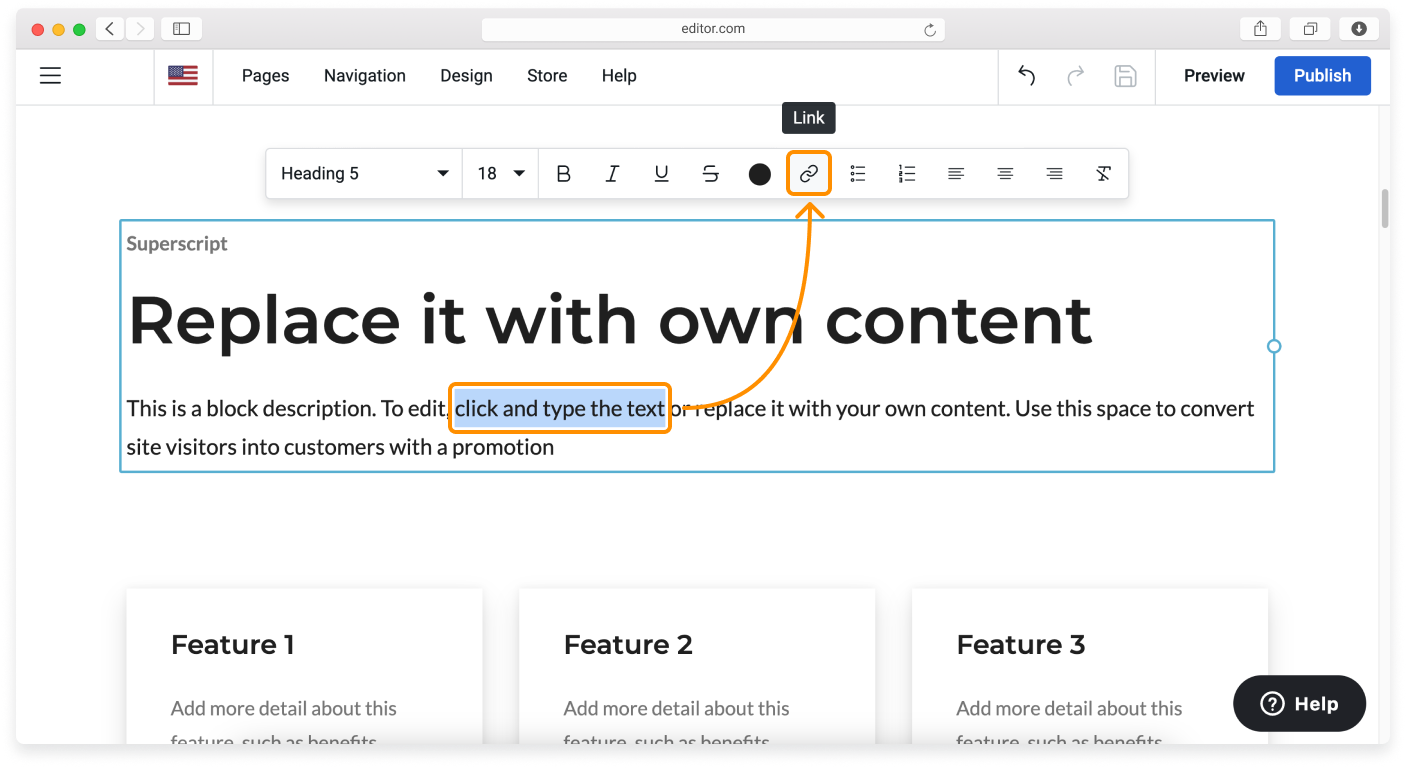Apply bold formatting
This screenshot has width=1406, height=768.
click(563, 174)
